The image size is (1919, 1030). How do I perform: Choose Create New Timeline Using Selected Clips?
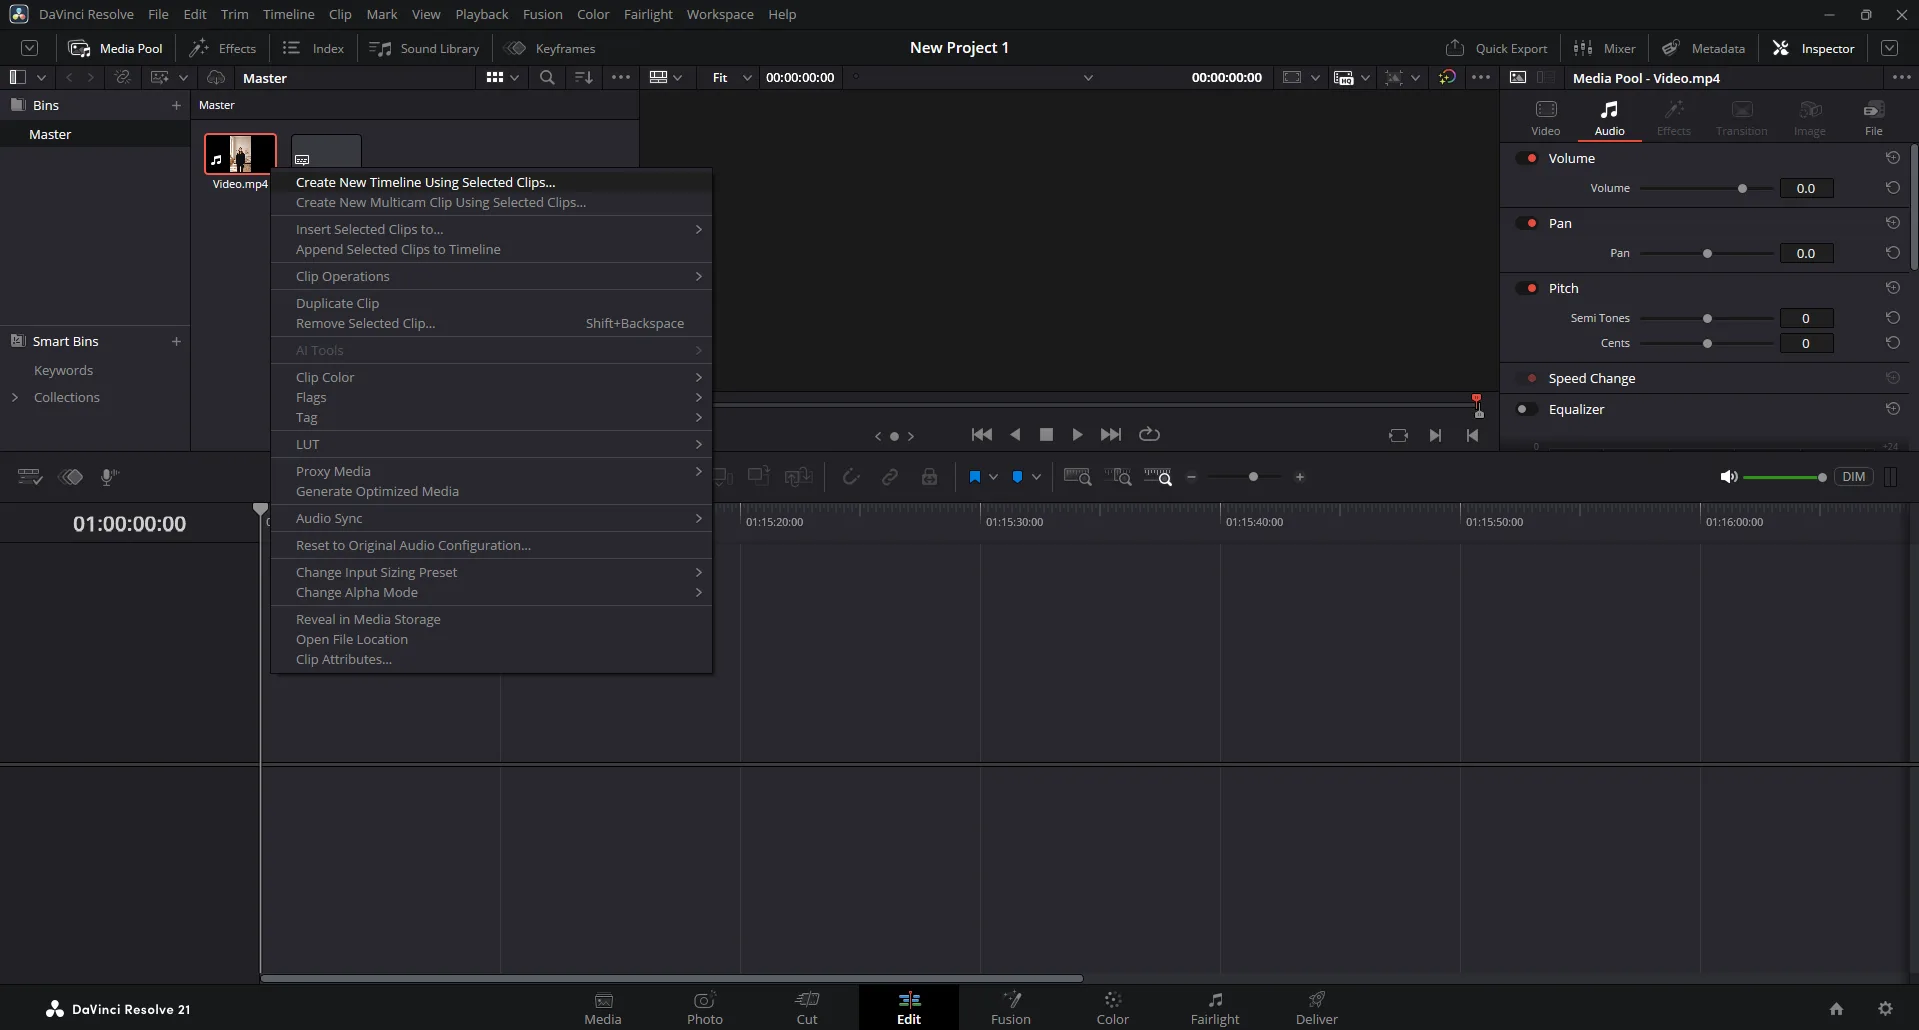(491, 182)
